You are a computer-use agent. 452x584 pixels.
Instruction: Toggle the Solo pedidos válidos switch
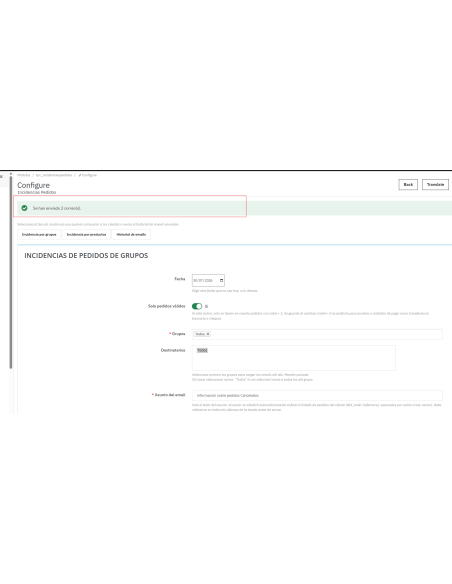197,306
